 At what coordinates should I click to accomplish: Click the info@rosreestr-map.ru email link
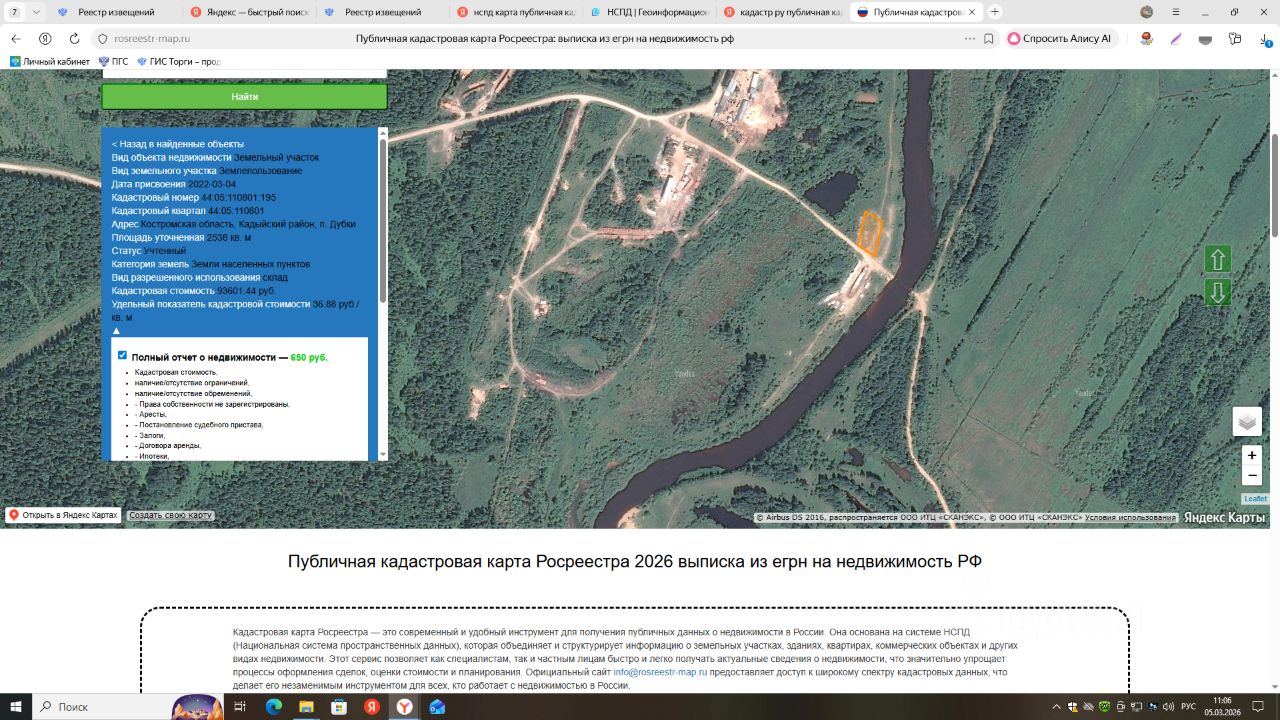click(660, 672)
